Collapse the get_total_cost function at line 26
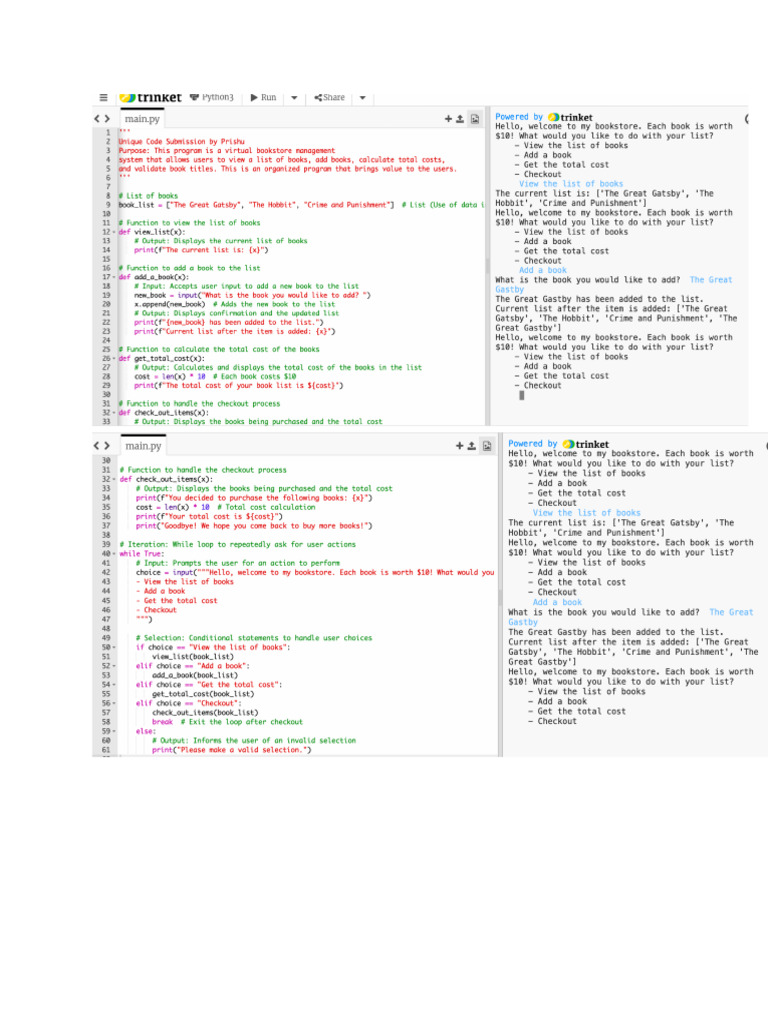This screenshot has height=1024, width=768. click(x=114, y=359)
